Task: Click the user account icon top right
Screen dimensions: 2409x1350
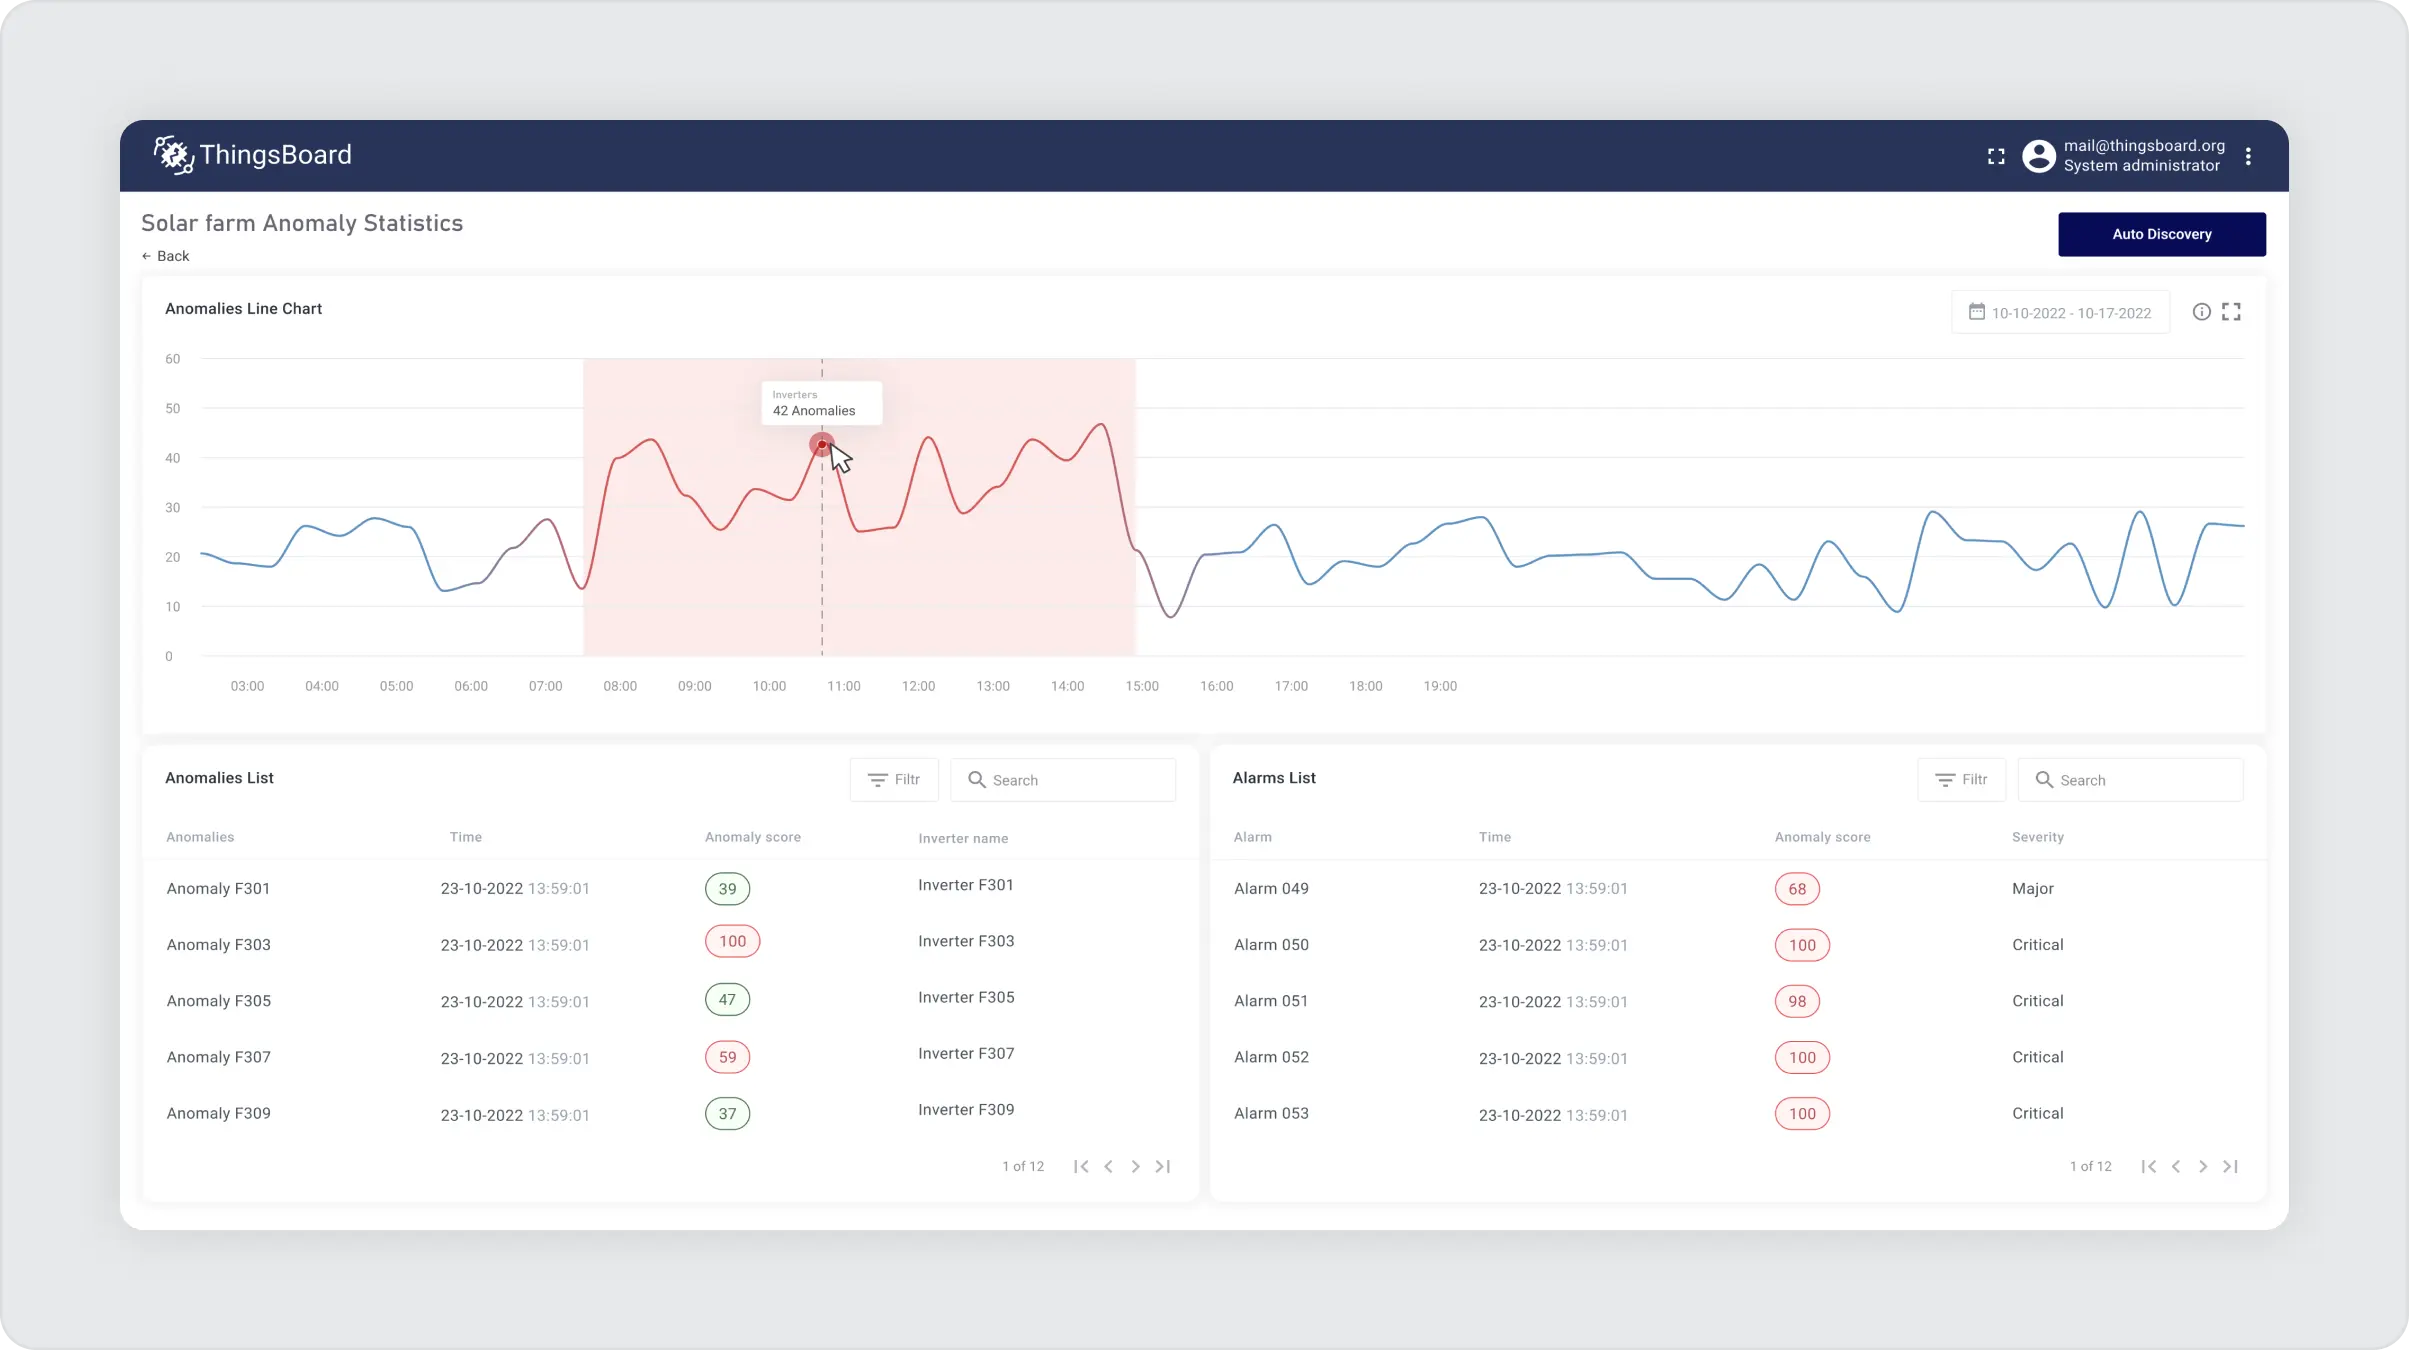Action: [x=2038, y=154]
